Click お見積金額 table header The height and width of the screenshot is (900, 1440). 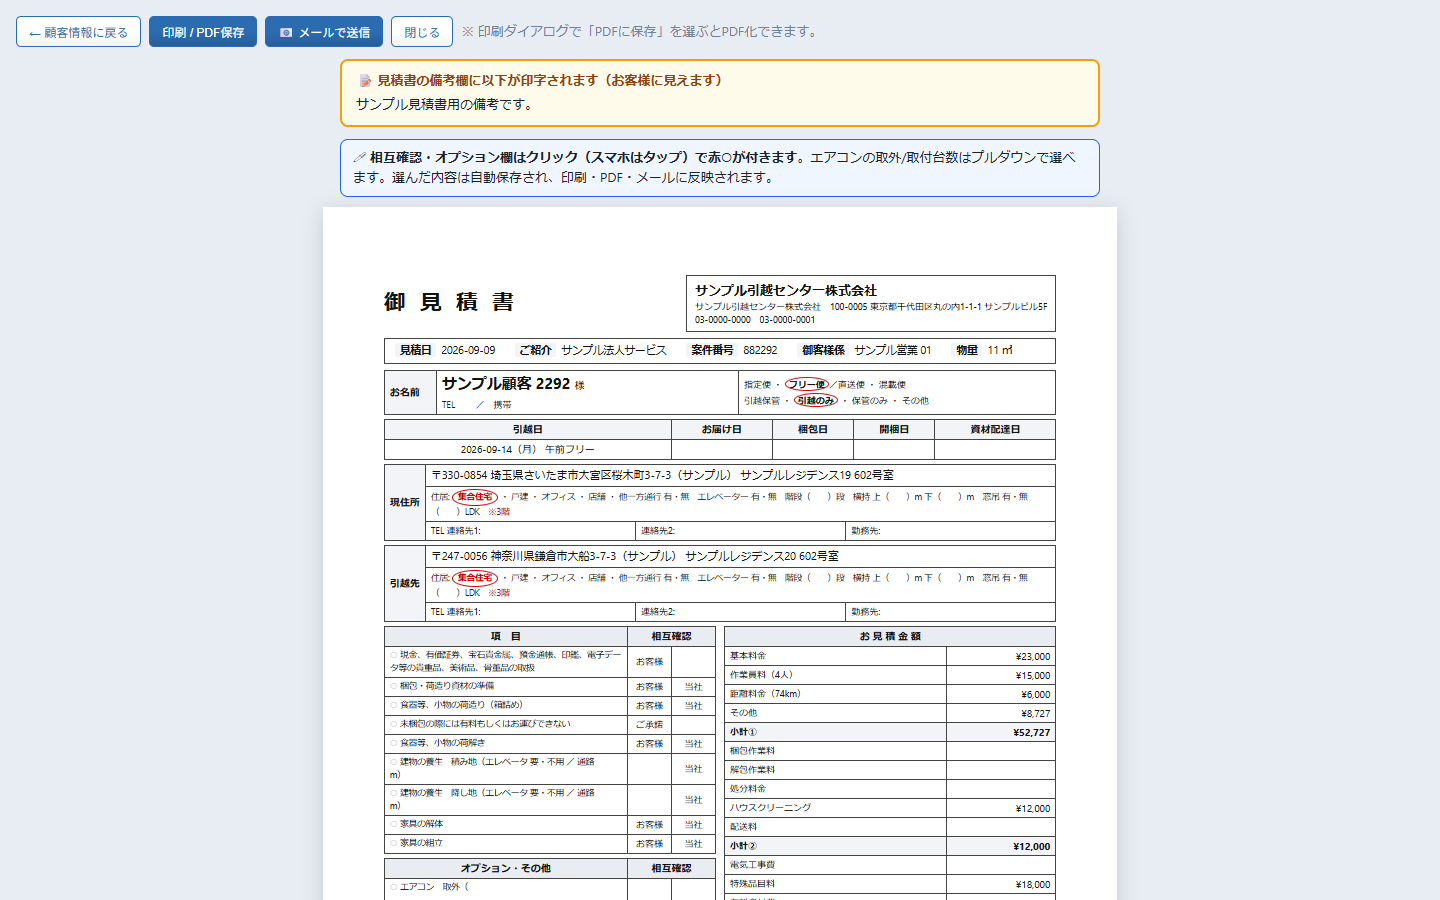(890, 636)
